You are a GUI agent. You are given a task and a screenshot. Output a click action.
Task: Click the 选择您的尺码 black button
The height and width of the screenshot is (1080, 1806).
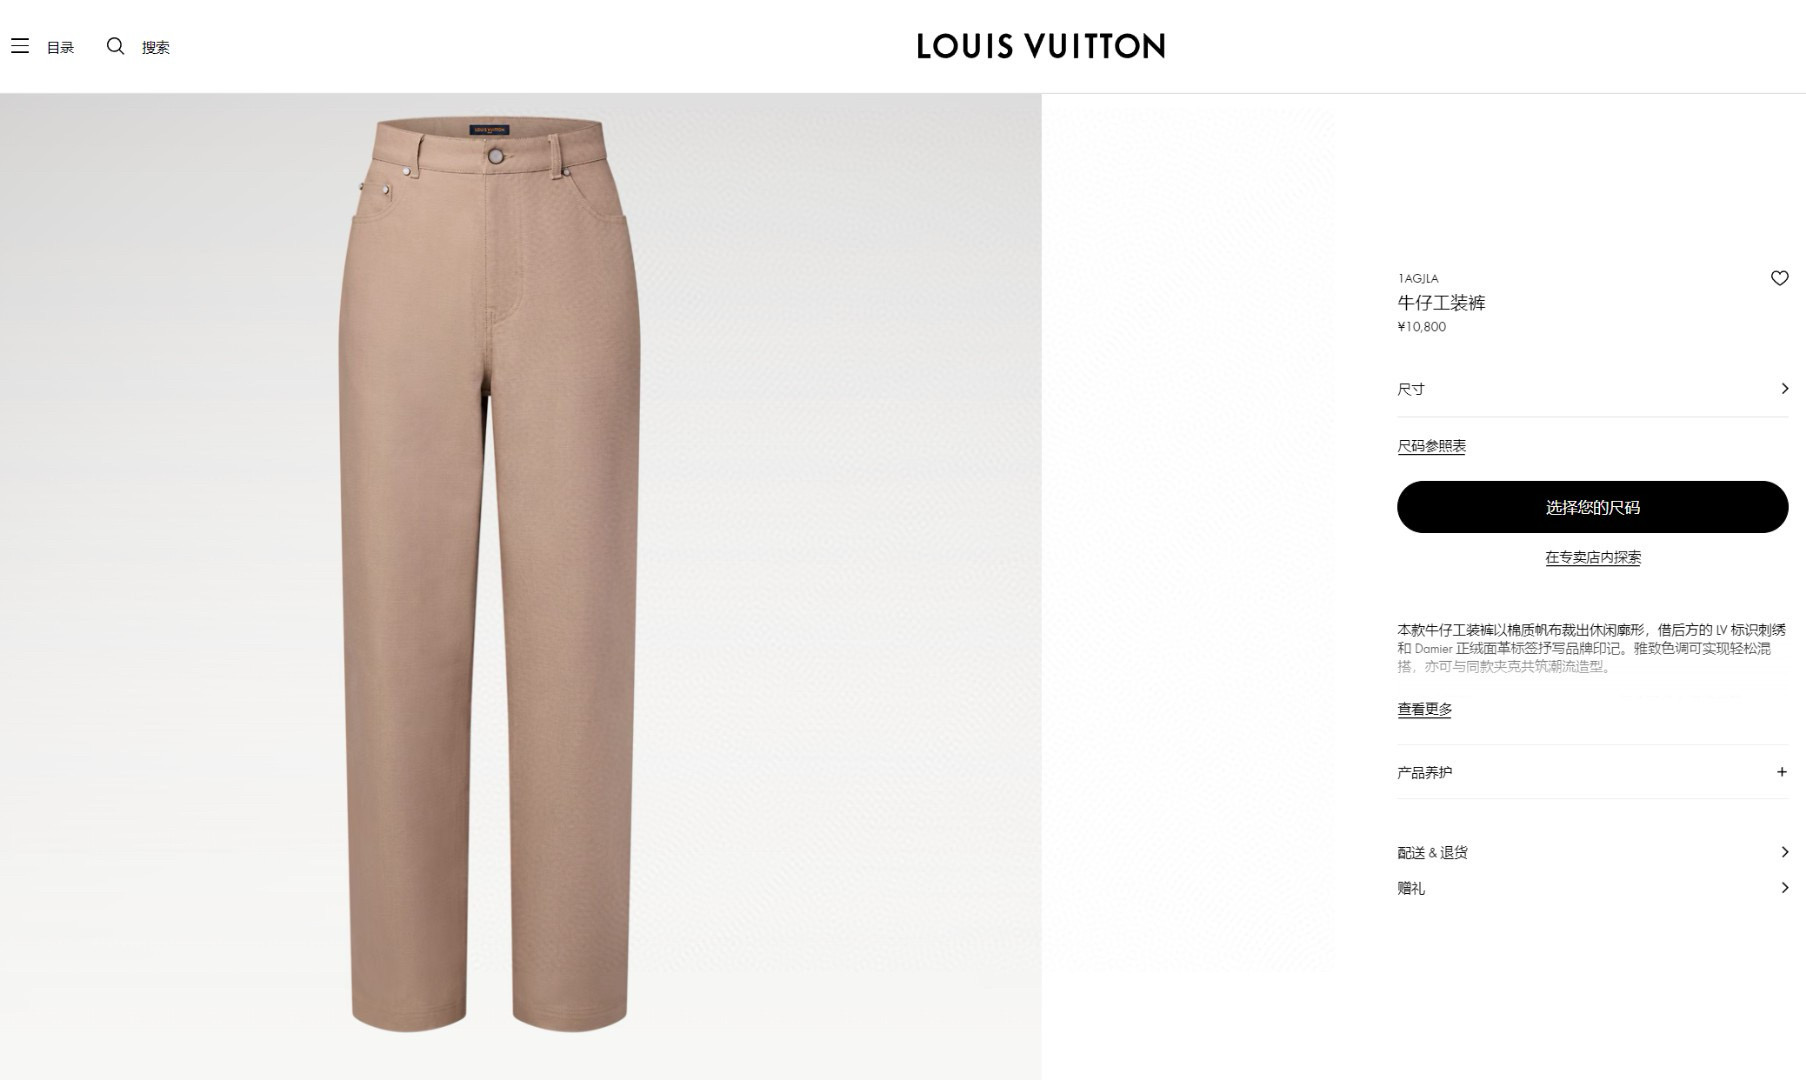[x=1592, y=507]
